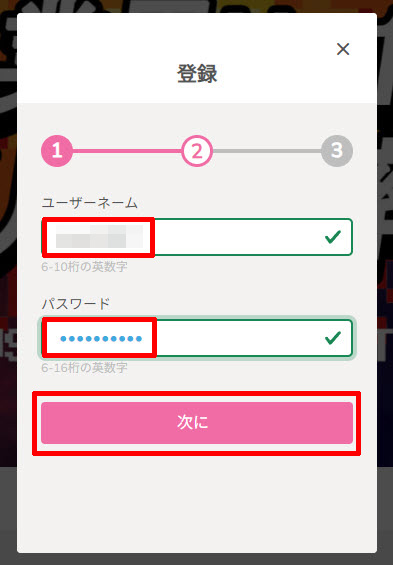Click the masked password dots
Viewport: 393px width, 565px height.
click(x=101, y=339)
